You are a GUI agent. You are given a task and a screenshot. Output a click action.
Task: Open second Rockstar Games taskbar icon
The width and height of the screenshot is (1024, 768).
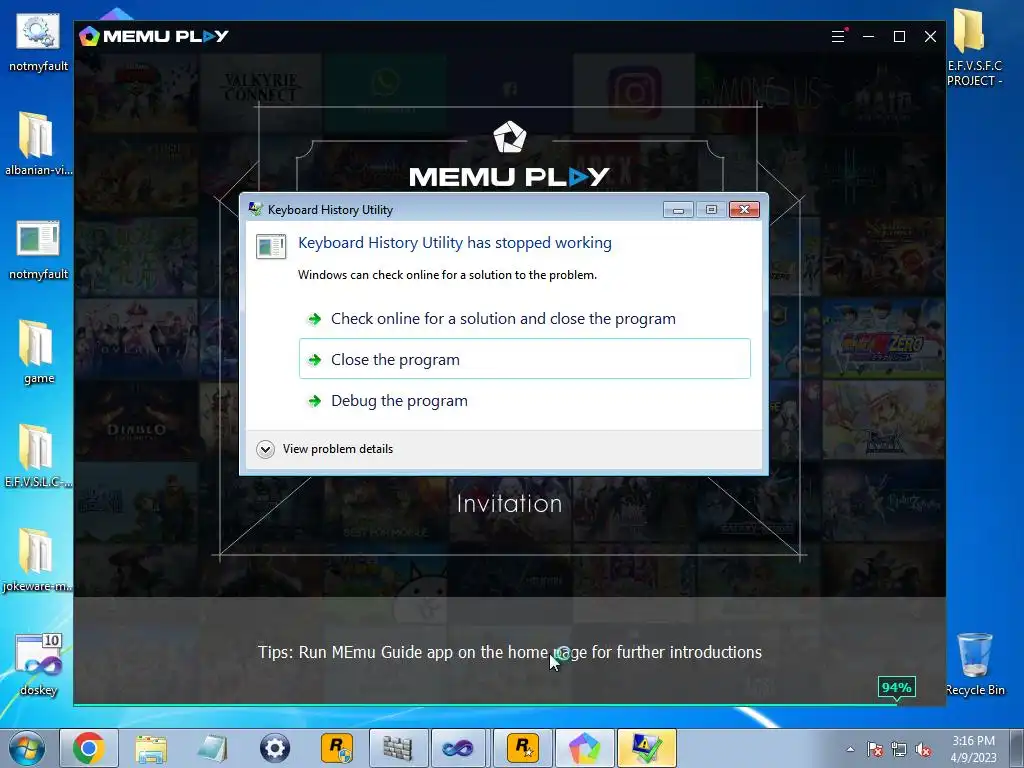522,748
